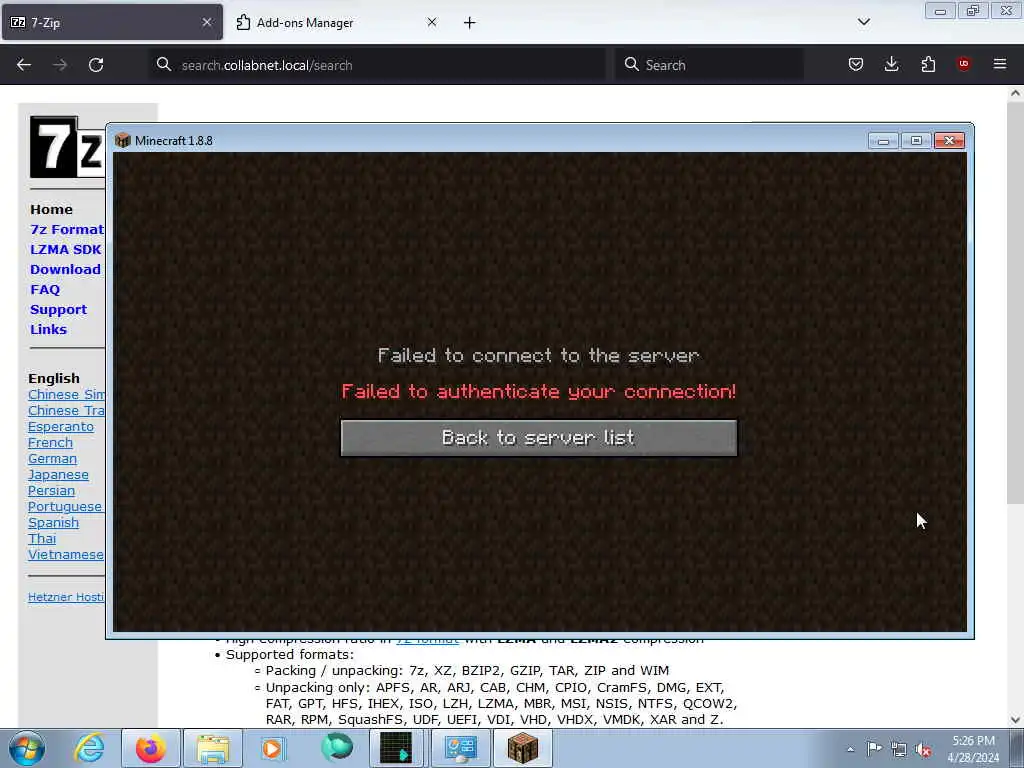Close the 7-Zip tab

207,22
